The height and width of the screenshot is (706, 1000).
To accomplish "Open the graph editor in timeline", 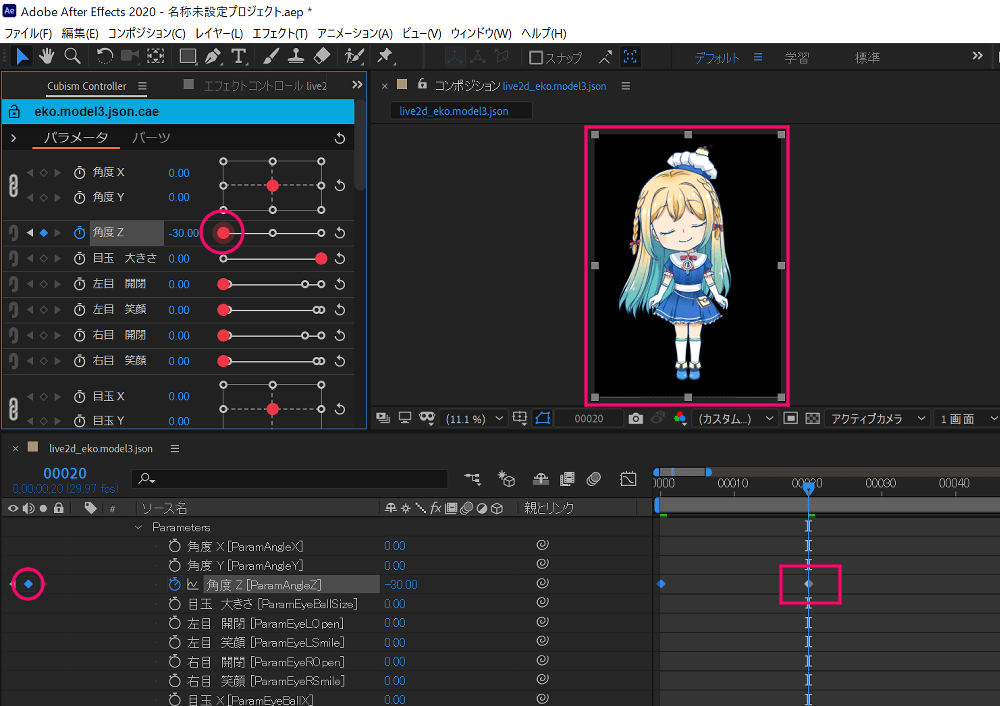I will tap(628, 478).
